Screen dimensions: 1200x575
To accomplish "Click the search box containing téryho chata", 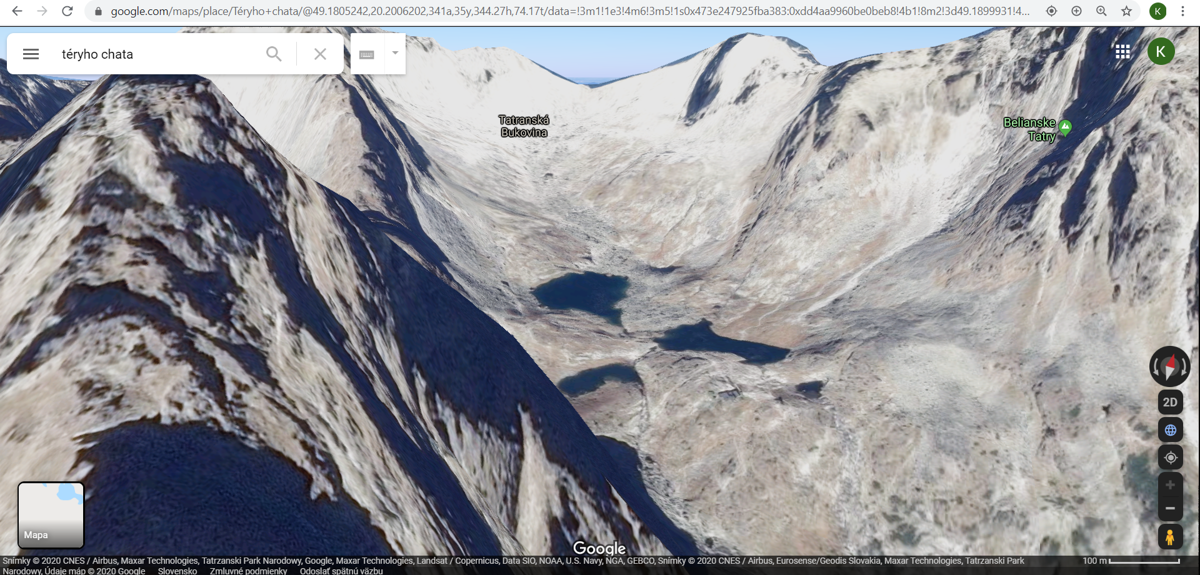I will [155, 54].
